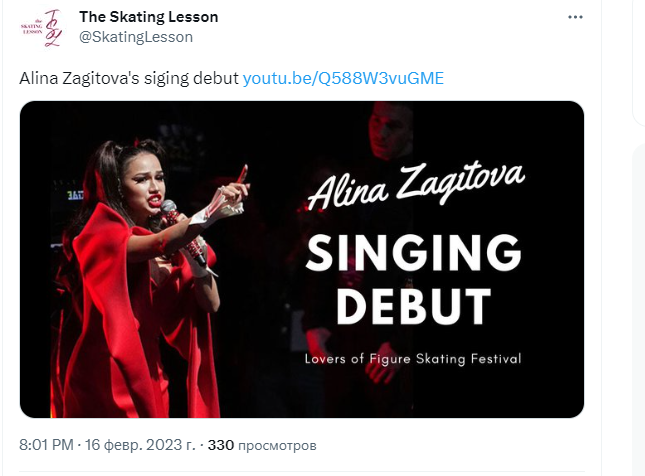This screenshot has height=476, width=645.
Task: Open the youtu.be/Q588W3vuGME link
Action: coord(343,78)
